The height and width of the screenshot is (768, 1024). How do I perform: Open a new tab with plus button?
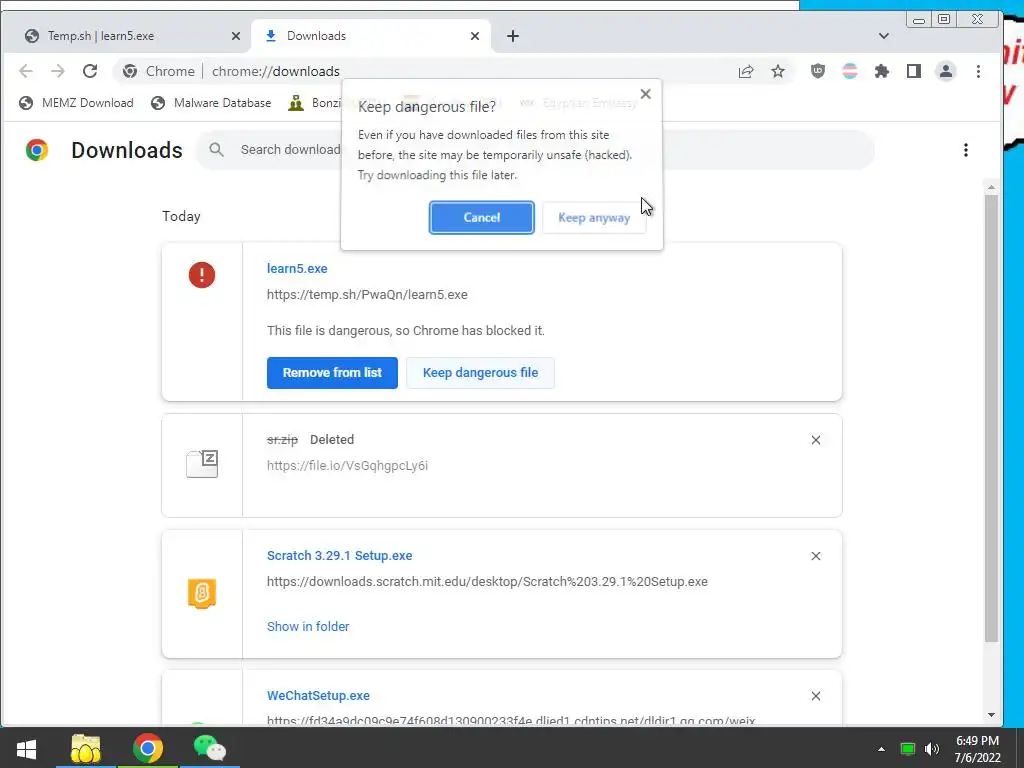tap(513, 36)
